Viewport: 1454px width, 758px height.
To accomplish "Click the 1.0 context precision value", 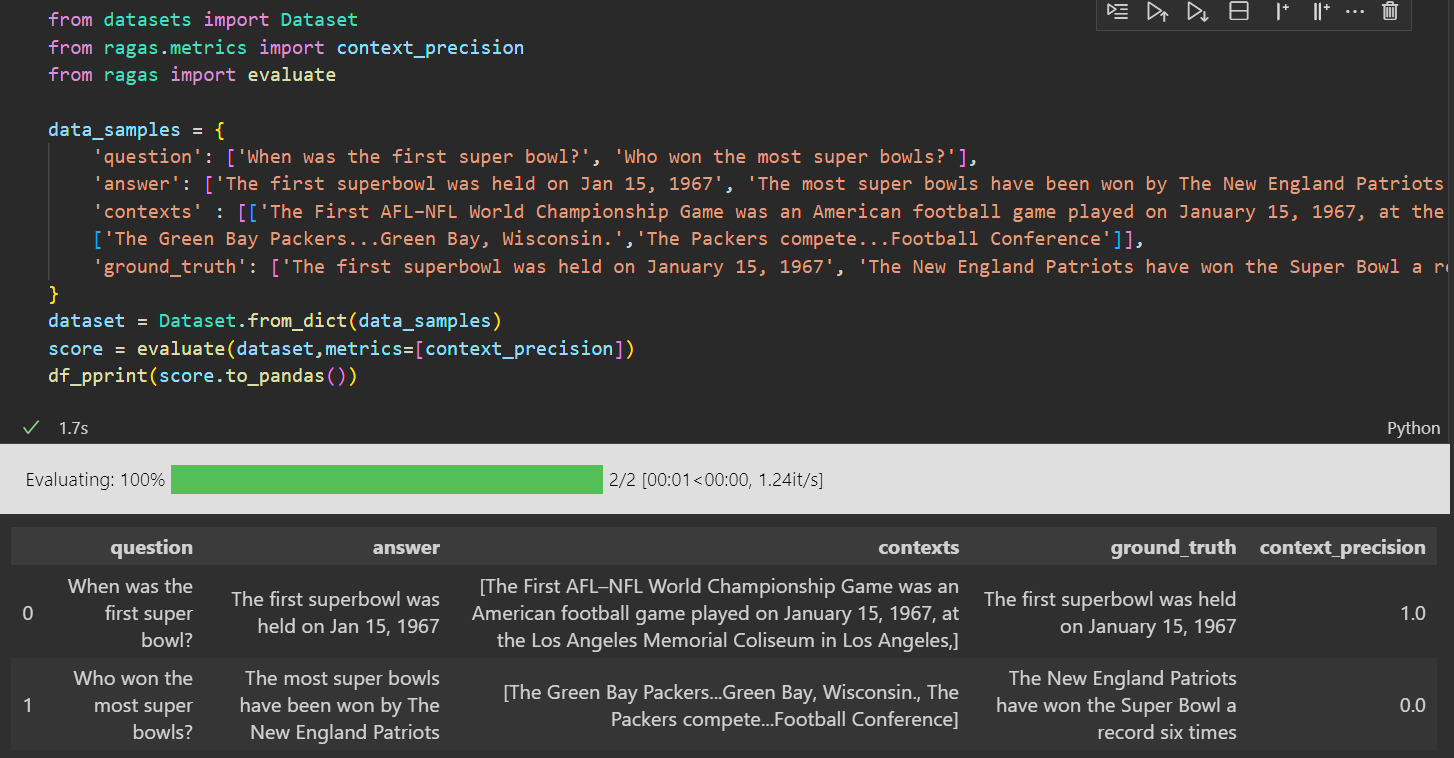I will pos(1412,613).
